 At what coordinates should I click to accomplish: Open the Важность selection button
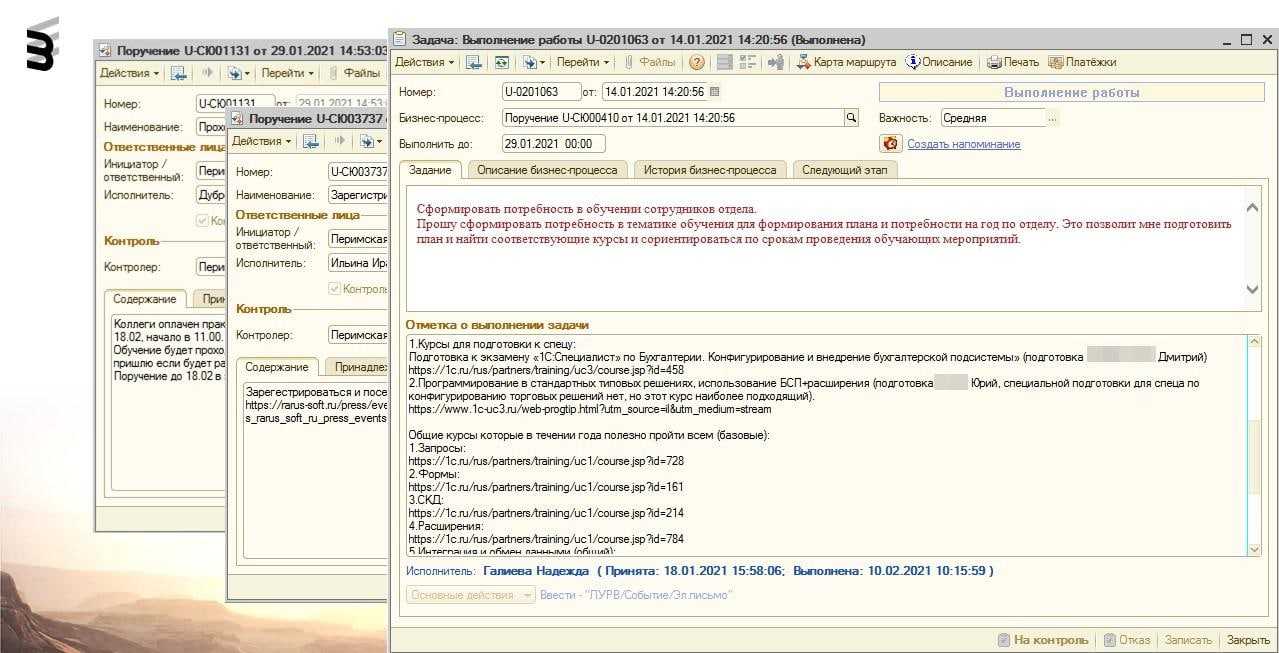1051,118
